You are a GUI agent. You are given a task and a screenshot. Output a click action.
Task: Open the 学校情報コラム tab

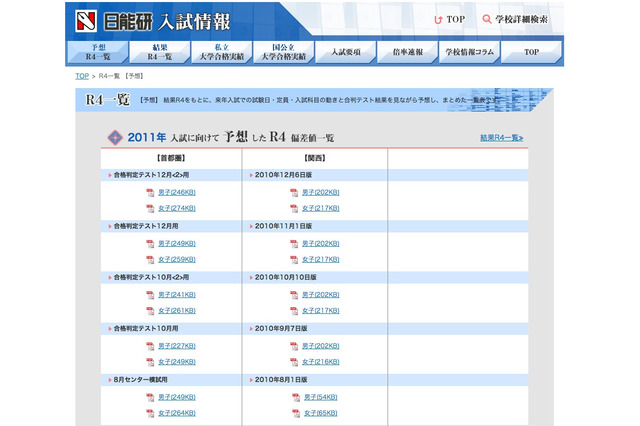point(469,52)
